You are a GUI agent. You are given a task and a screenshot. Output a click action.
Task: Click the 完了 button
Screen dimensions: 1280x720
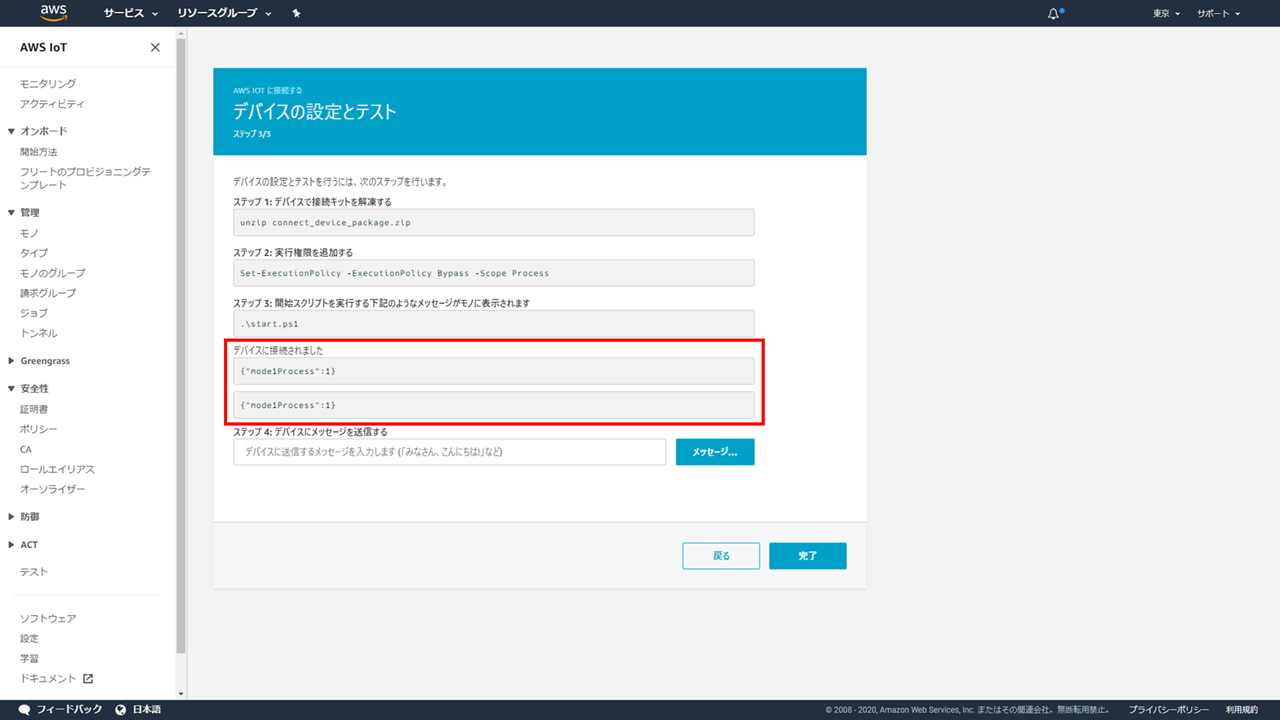[807, 556]
